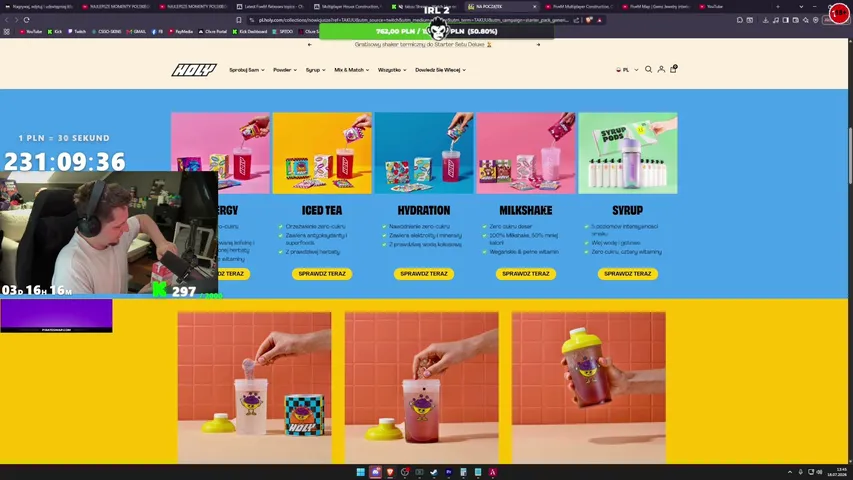This screenshot has width=853, height=480.
Task: Expand the Wszystko dropdown menu
Action: click(x=392, y=70)
